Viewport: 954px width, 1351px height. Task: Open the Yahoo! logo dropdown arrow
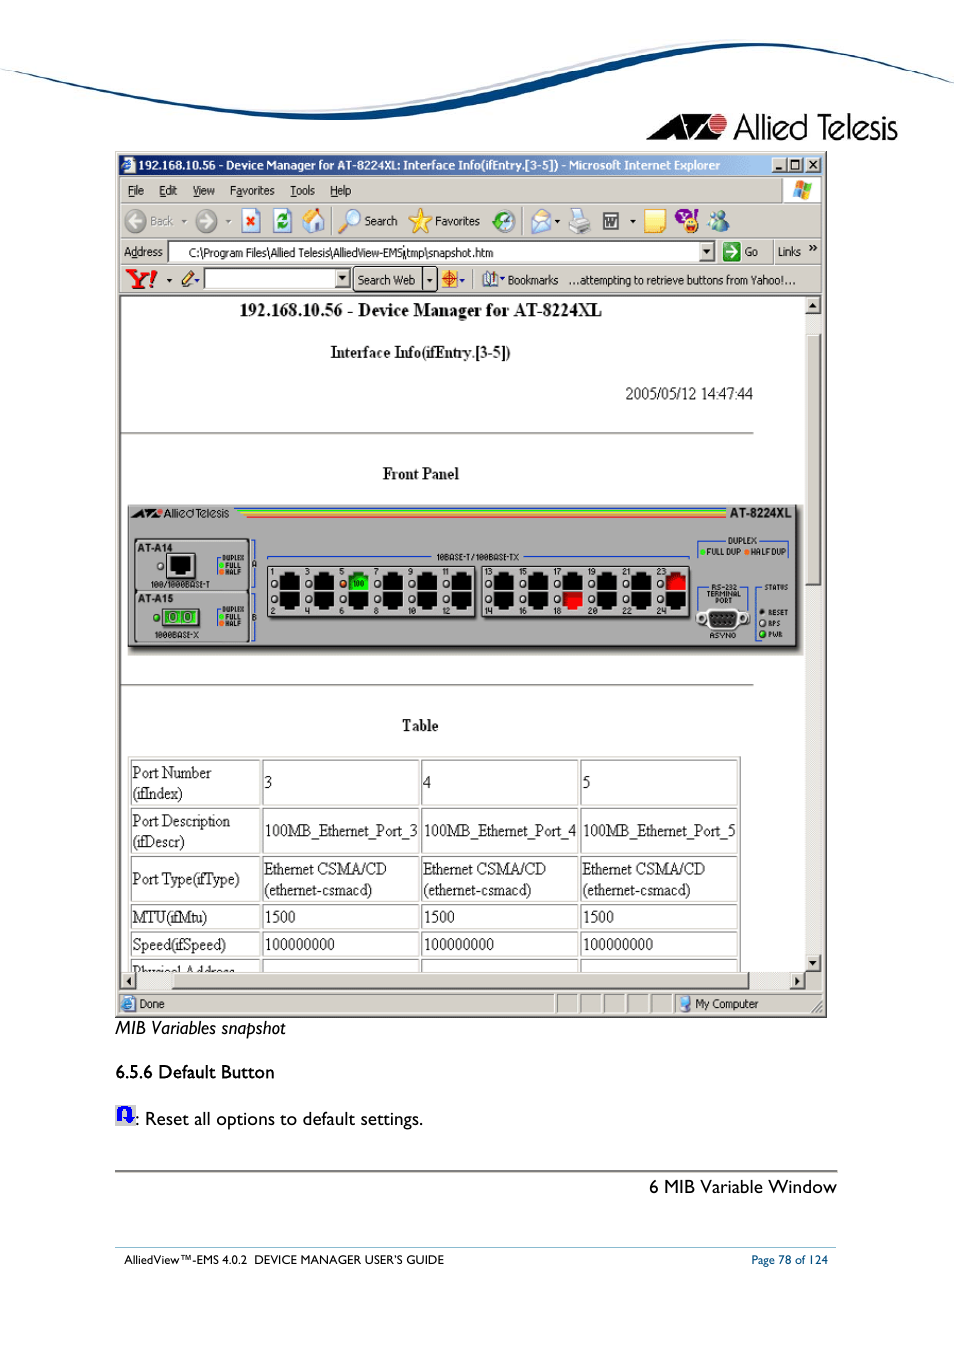coord(169,280)
